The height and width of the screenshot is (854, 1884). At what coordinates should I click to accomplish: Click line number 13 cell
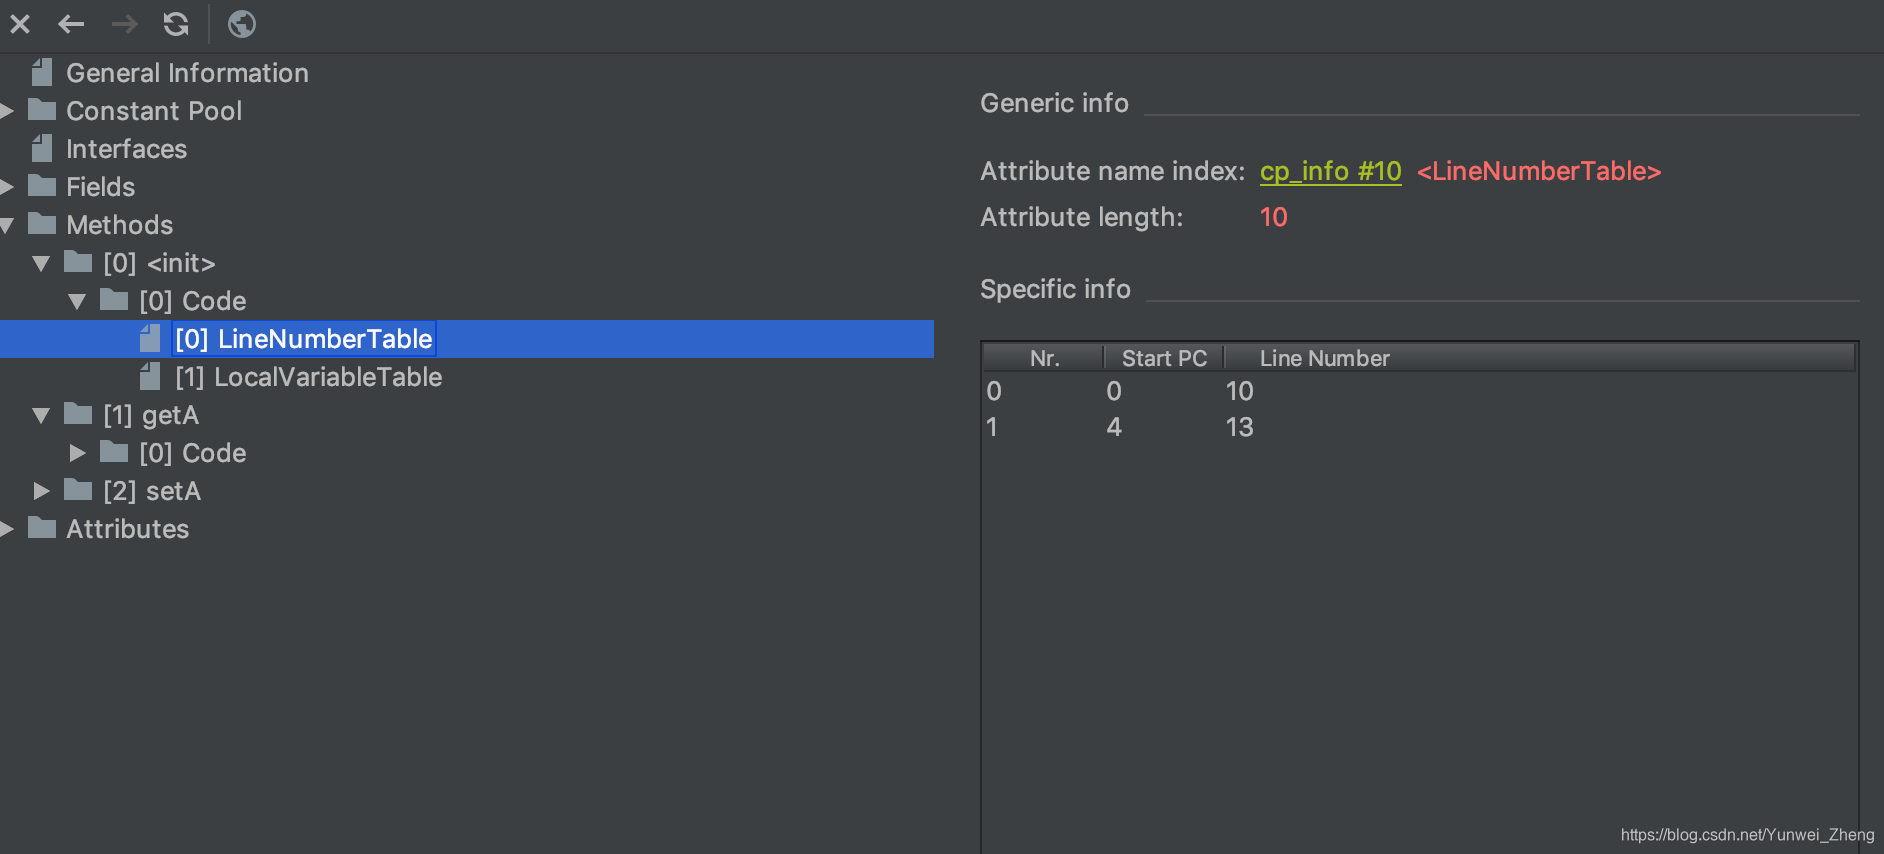[1239, 427]
